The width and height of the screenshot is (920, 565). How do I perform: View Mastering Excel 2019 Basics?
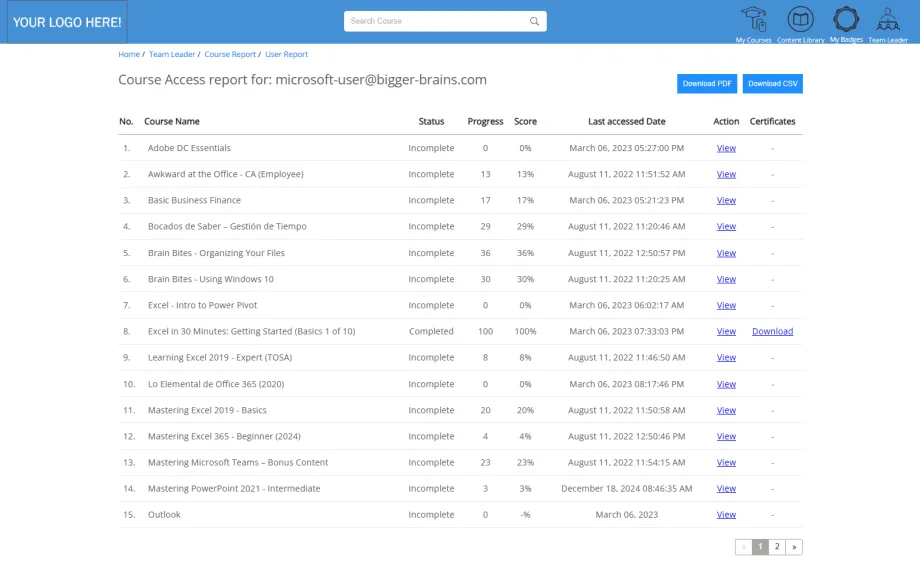(x=726, y=411)
